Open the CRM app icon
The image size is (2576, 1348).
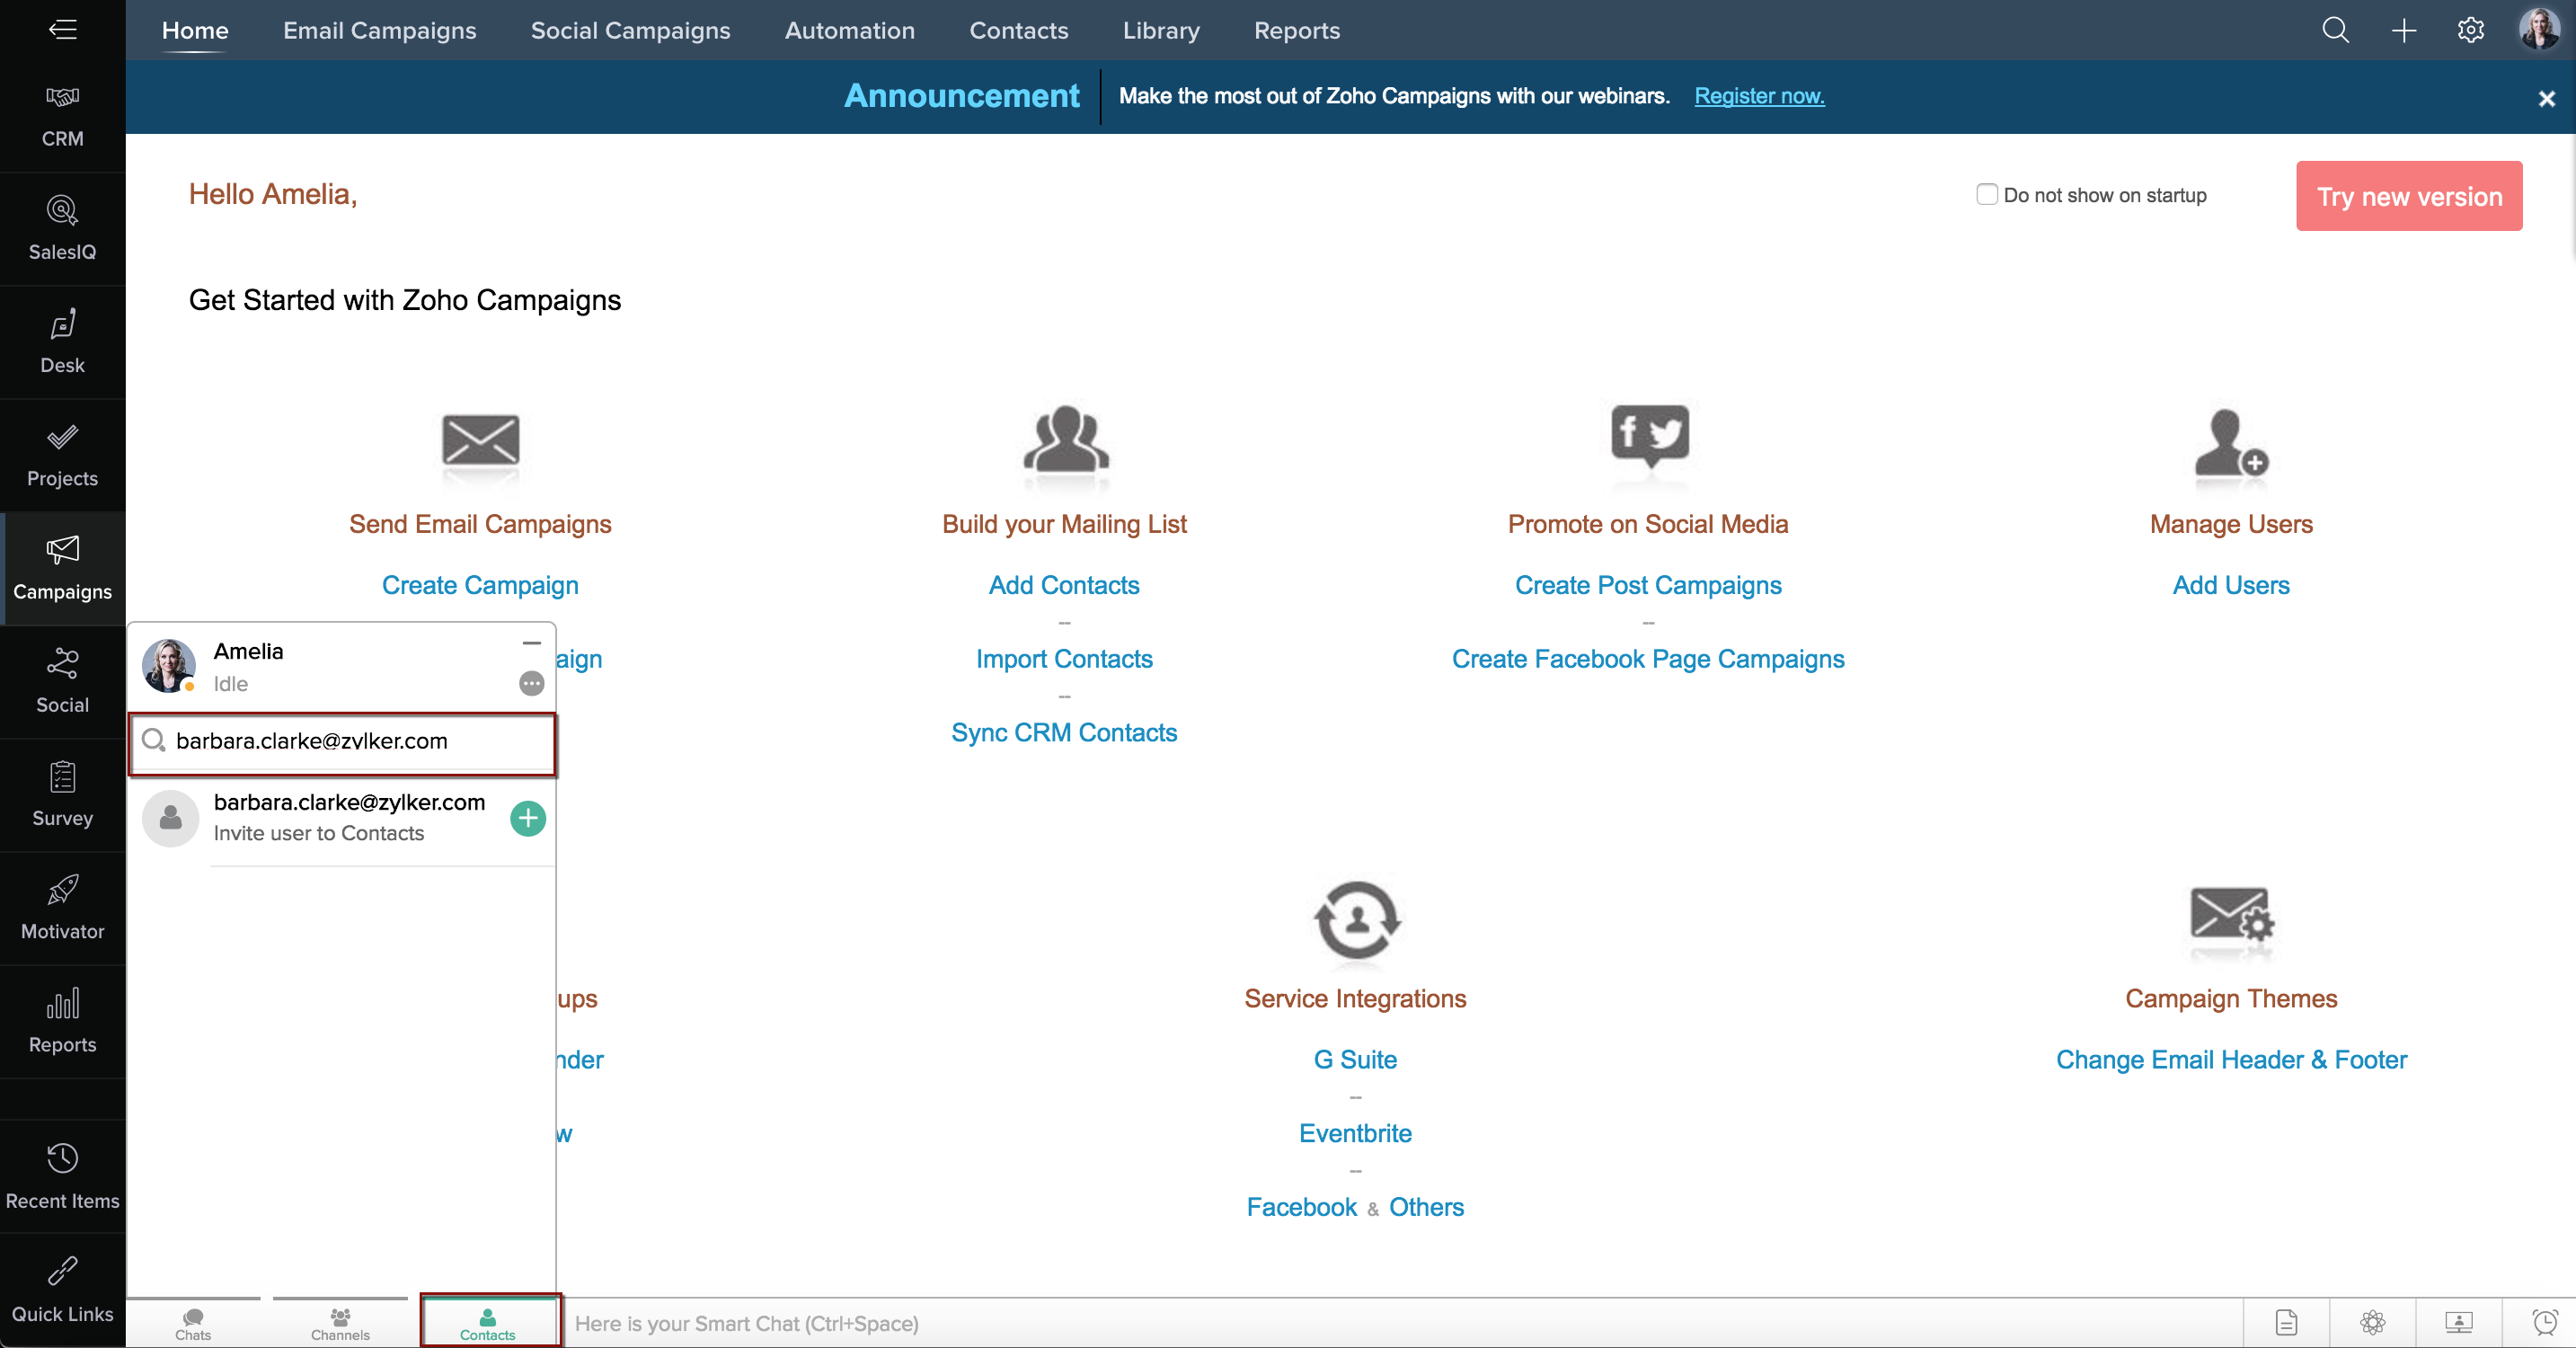(62, 115)
